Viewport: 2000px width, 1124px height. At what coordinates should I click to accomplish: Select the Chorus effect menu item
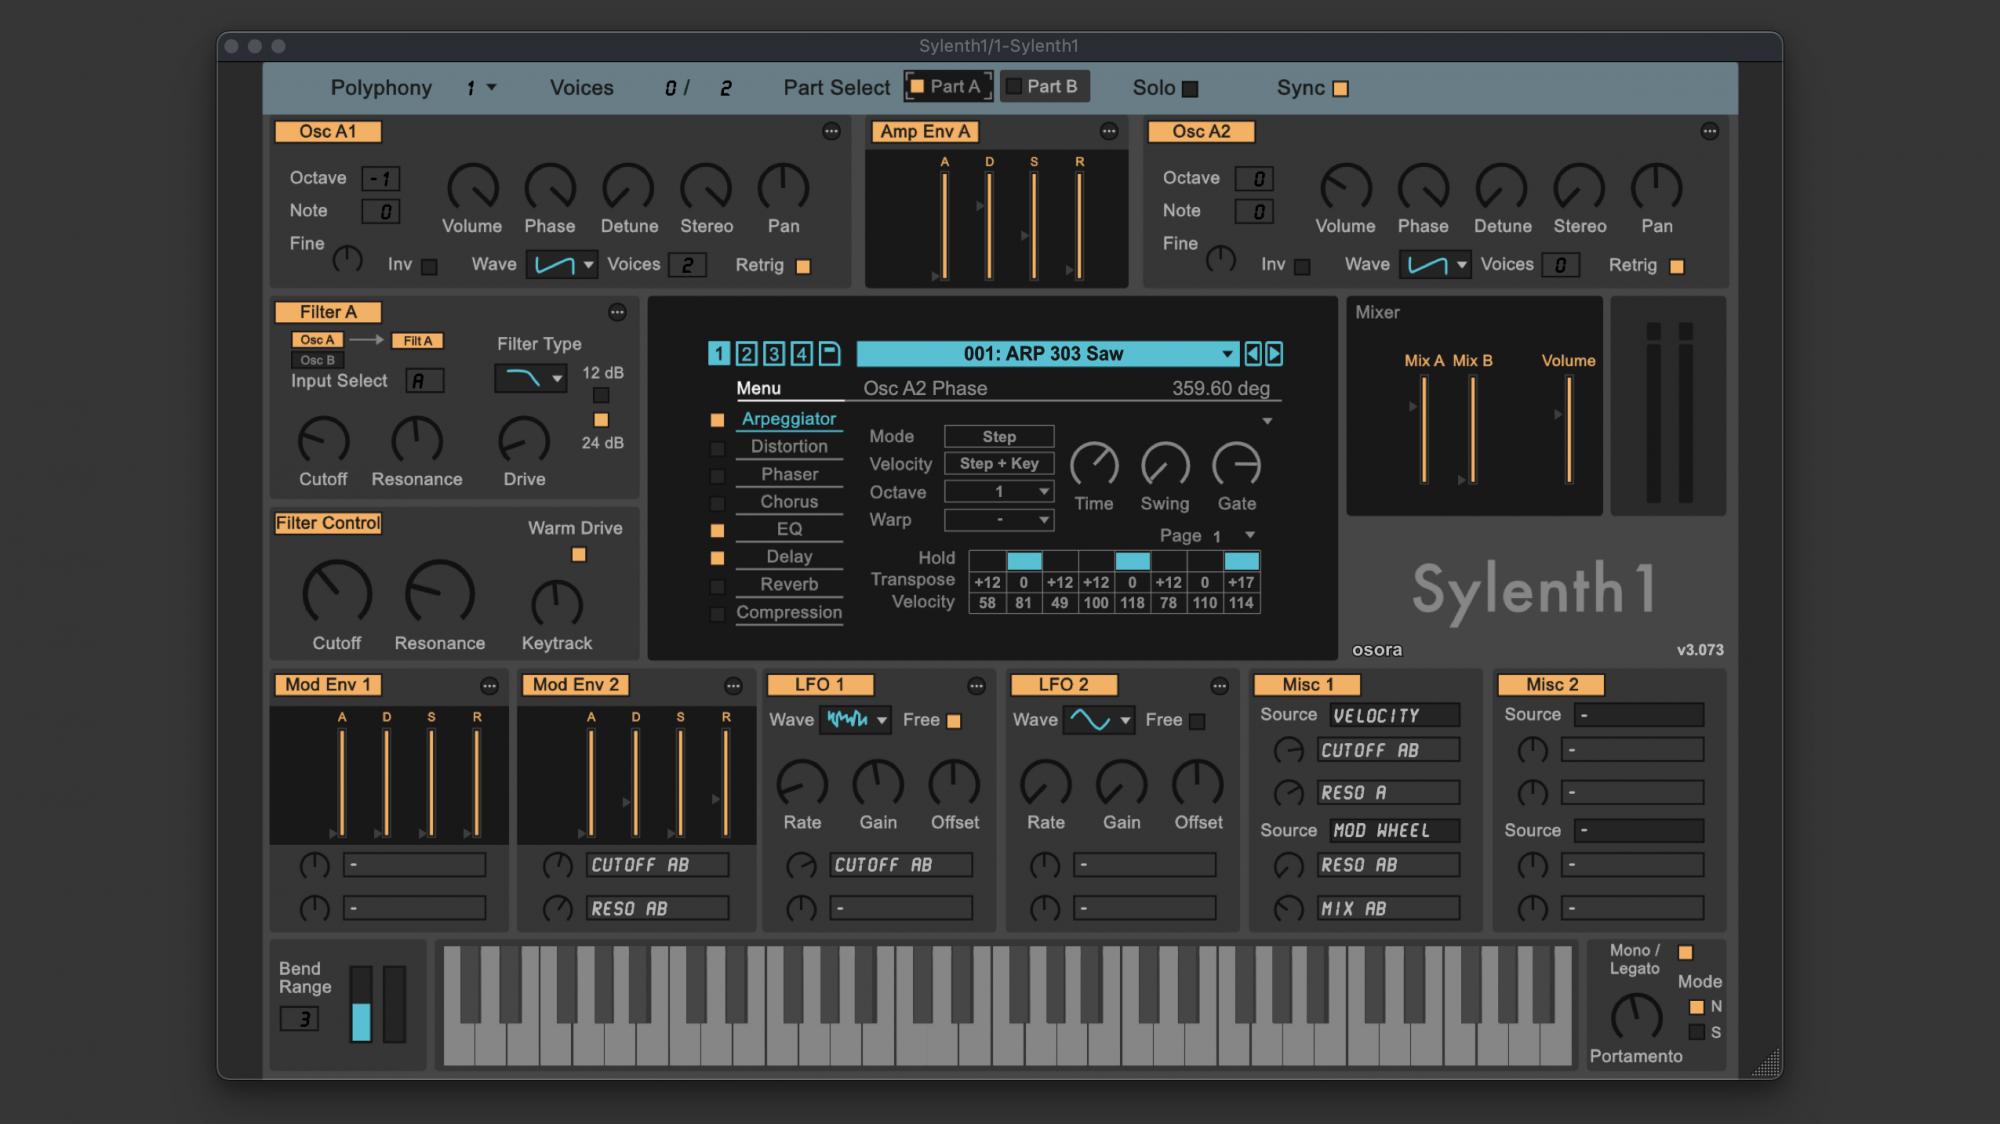[790, 502]
